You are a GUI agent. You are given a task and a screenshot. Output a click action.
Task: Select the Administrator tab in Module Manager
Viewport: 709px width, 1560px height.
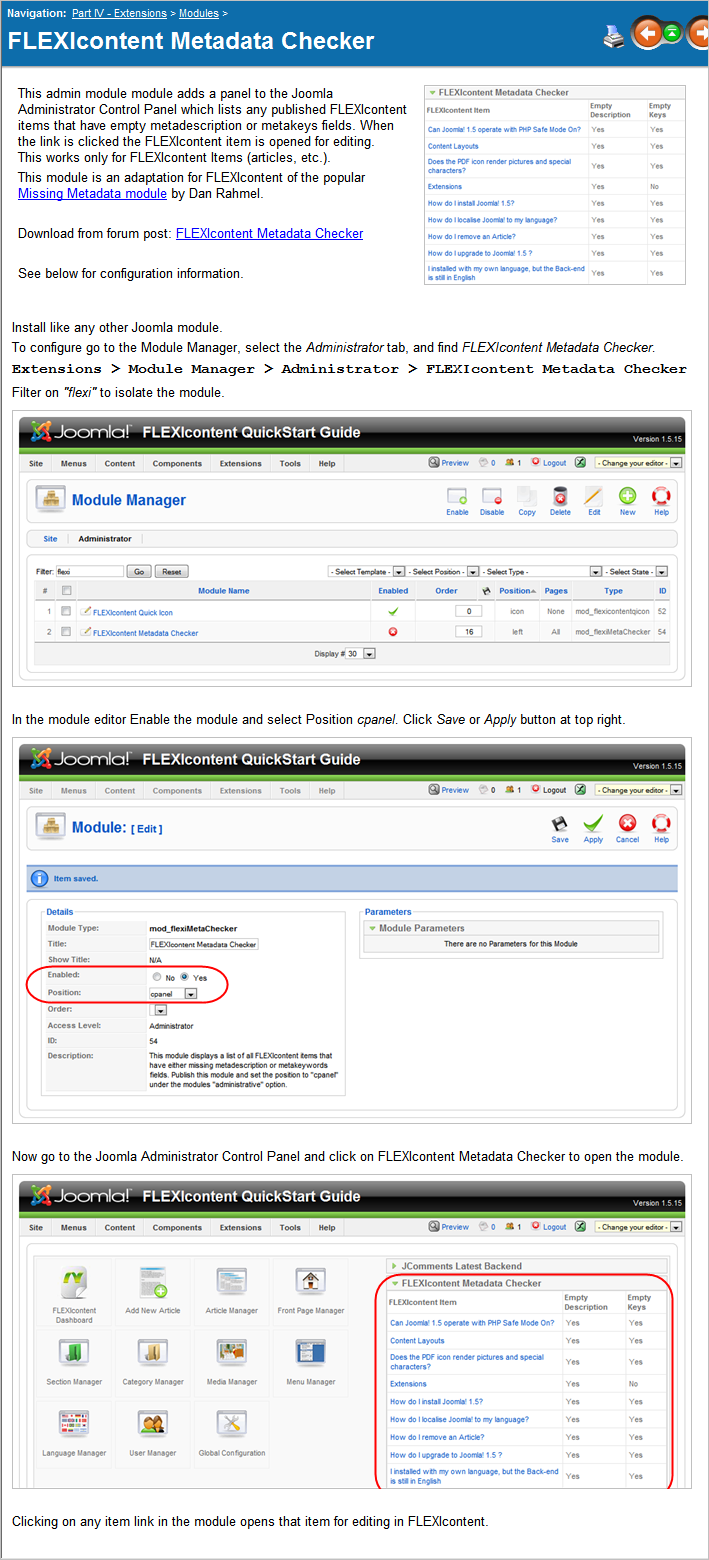point(105,538)
